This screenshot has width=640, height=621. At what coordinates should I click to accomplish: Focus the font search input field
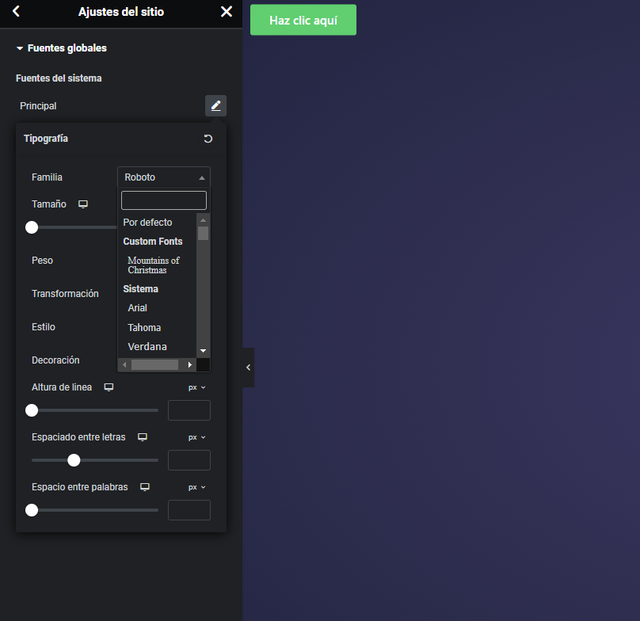click(x=164, y=200)
